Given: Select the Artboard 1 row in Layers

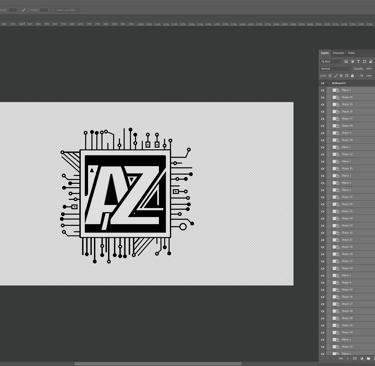Looking at the screenshot, I should [347, 83].
